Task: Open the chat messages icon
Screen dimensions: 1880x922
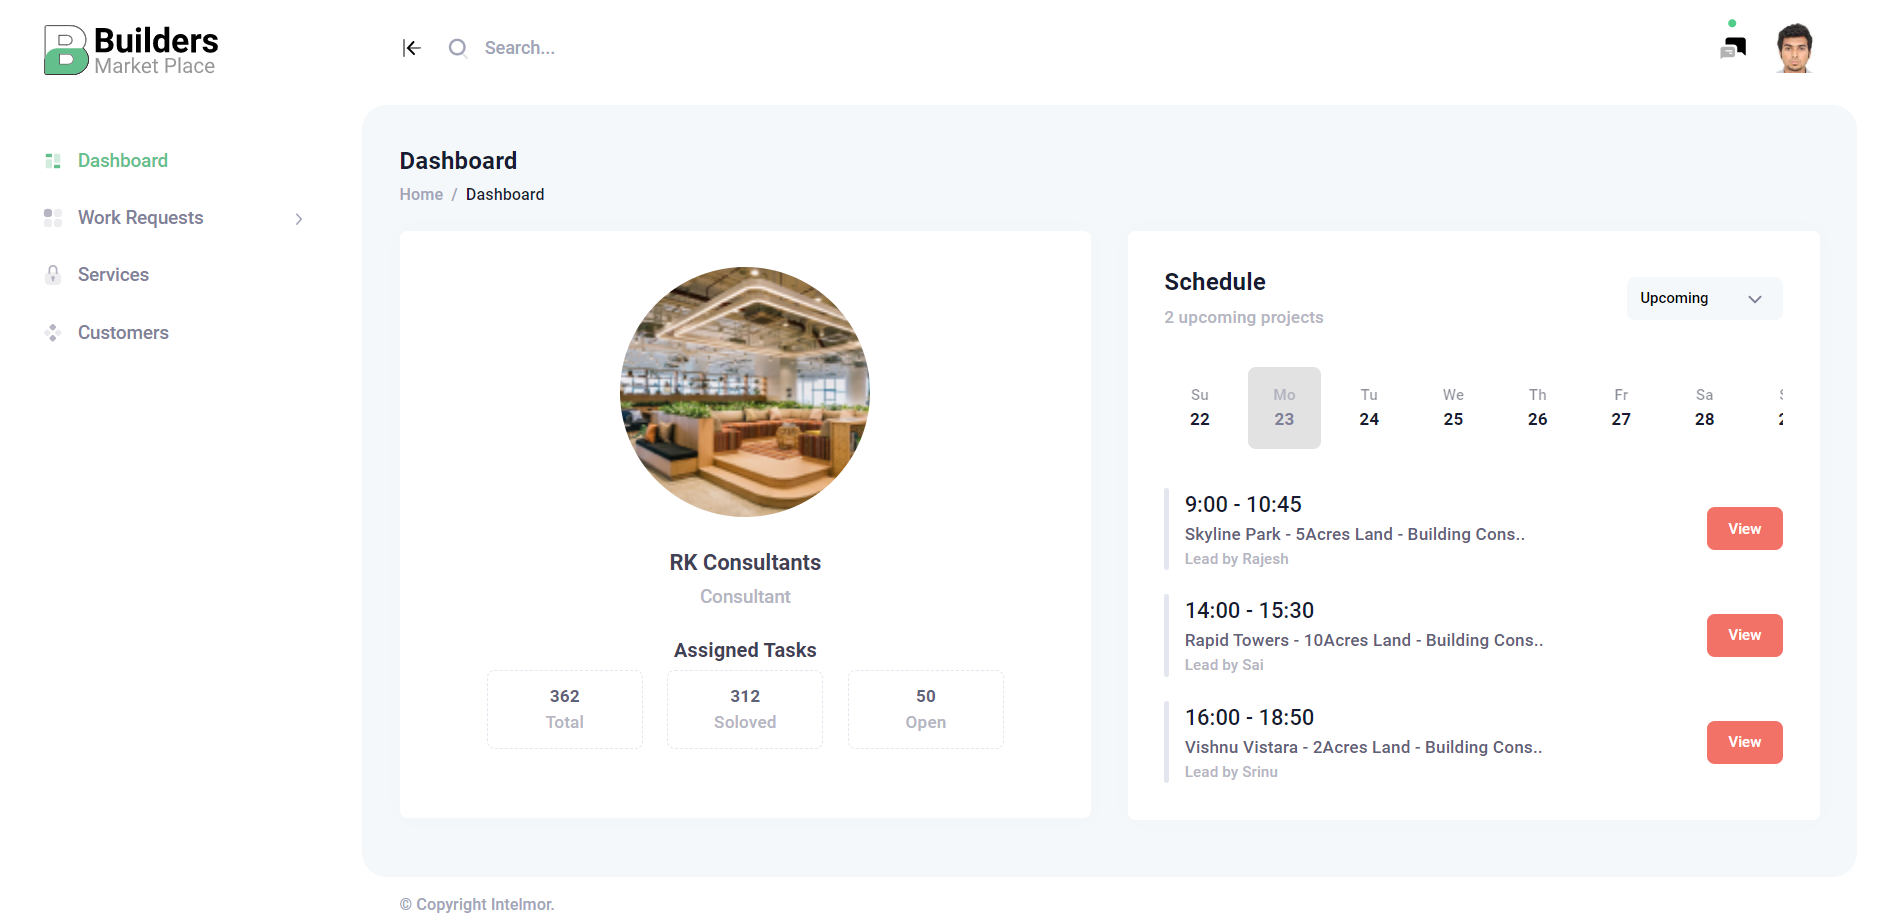Action: tap(1733, 46)
